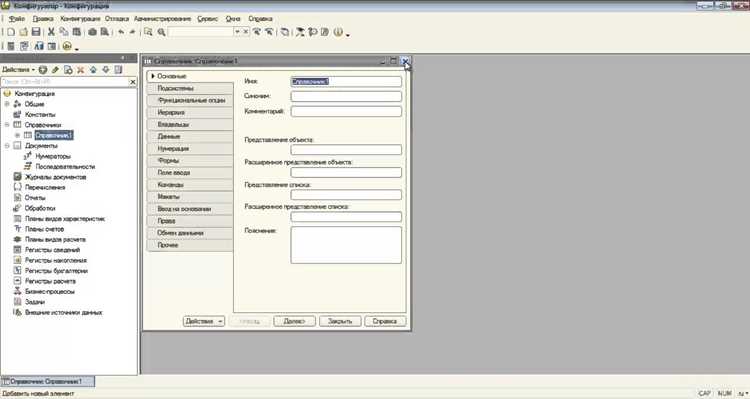Click the New document toolbar icon
The height and width of the screenshot is (399, 750).
click(11, 32)
